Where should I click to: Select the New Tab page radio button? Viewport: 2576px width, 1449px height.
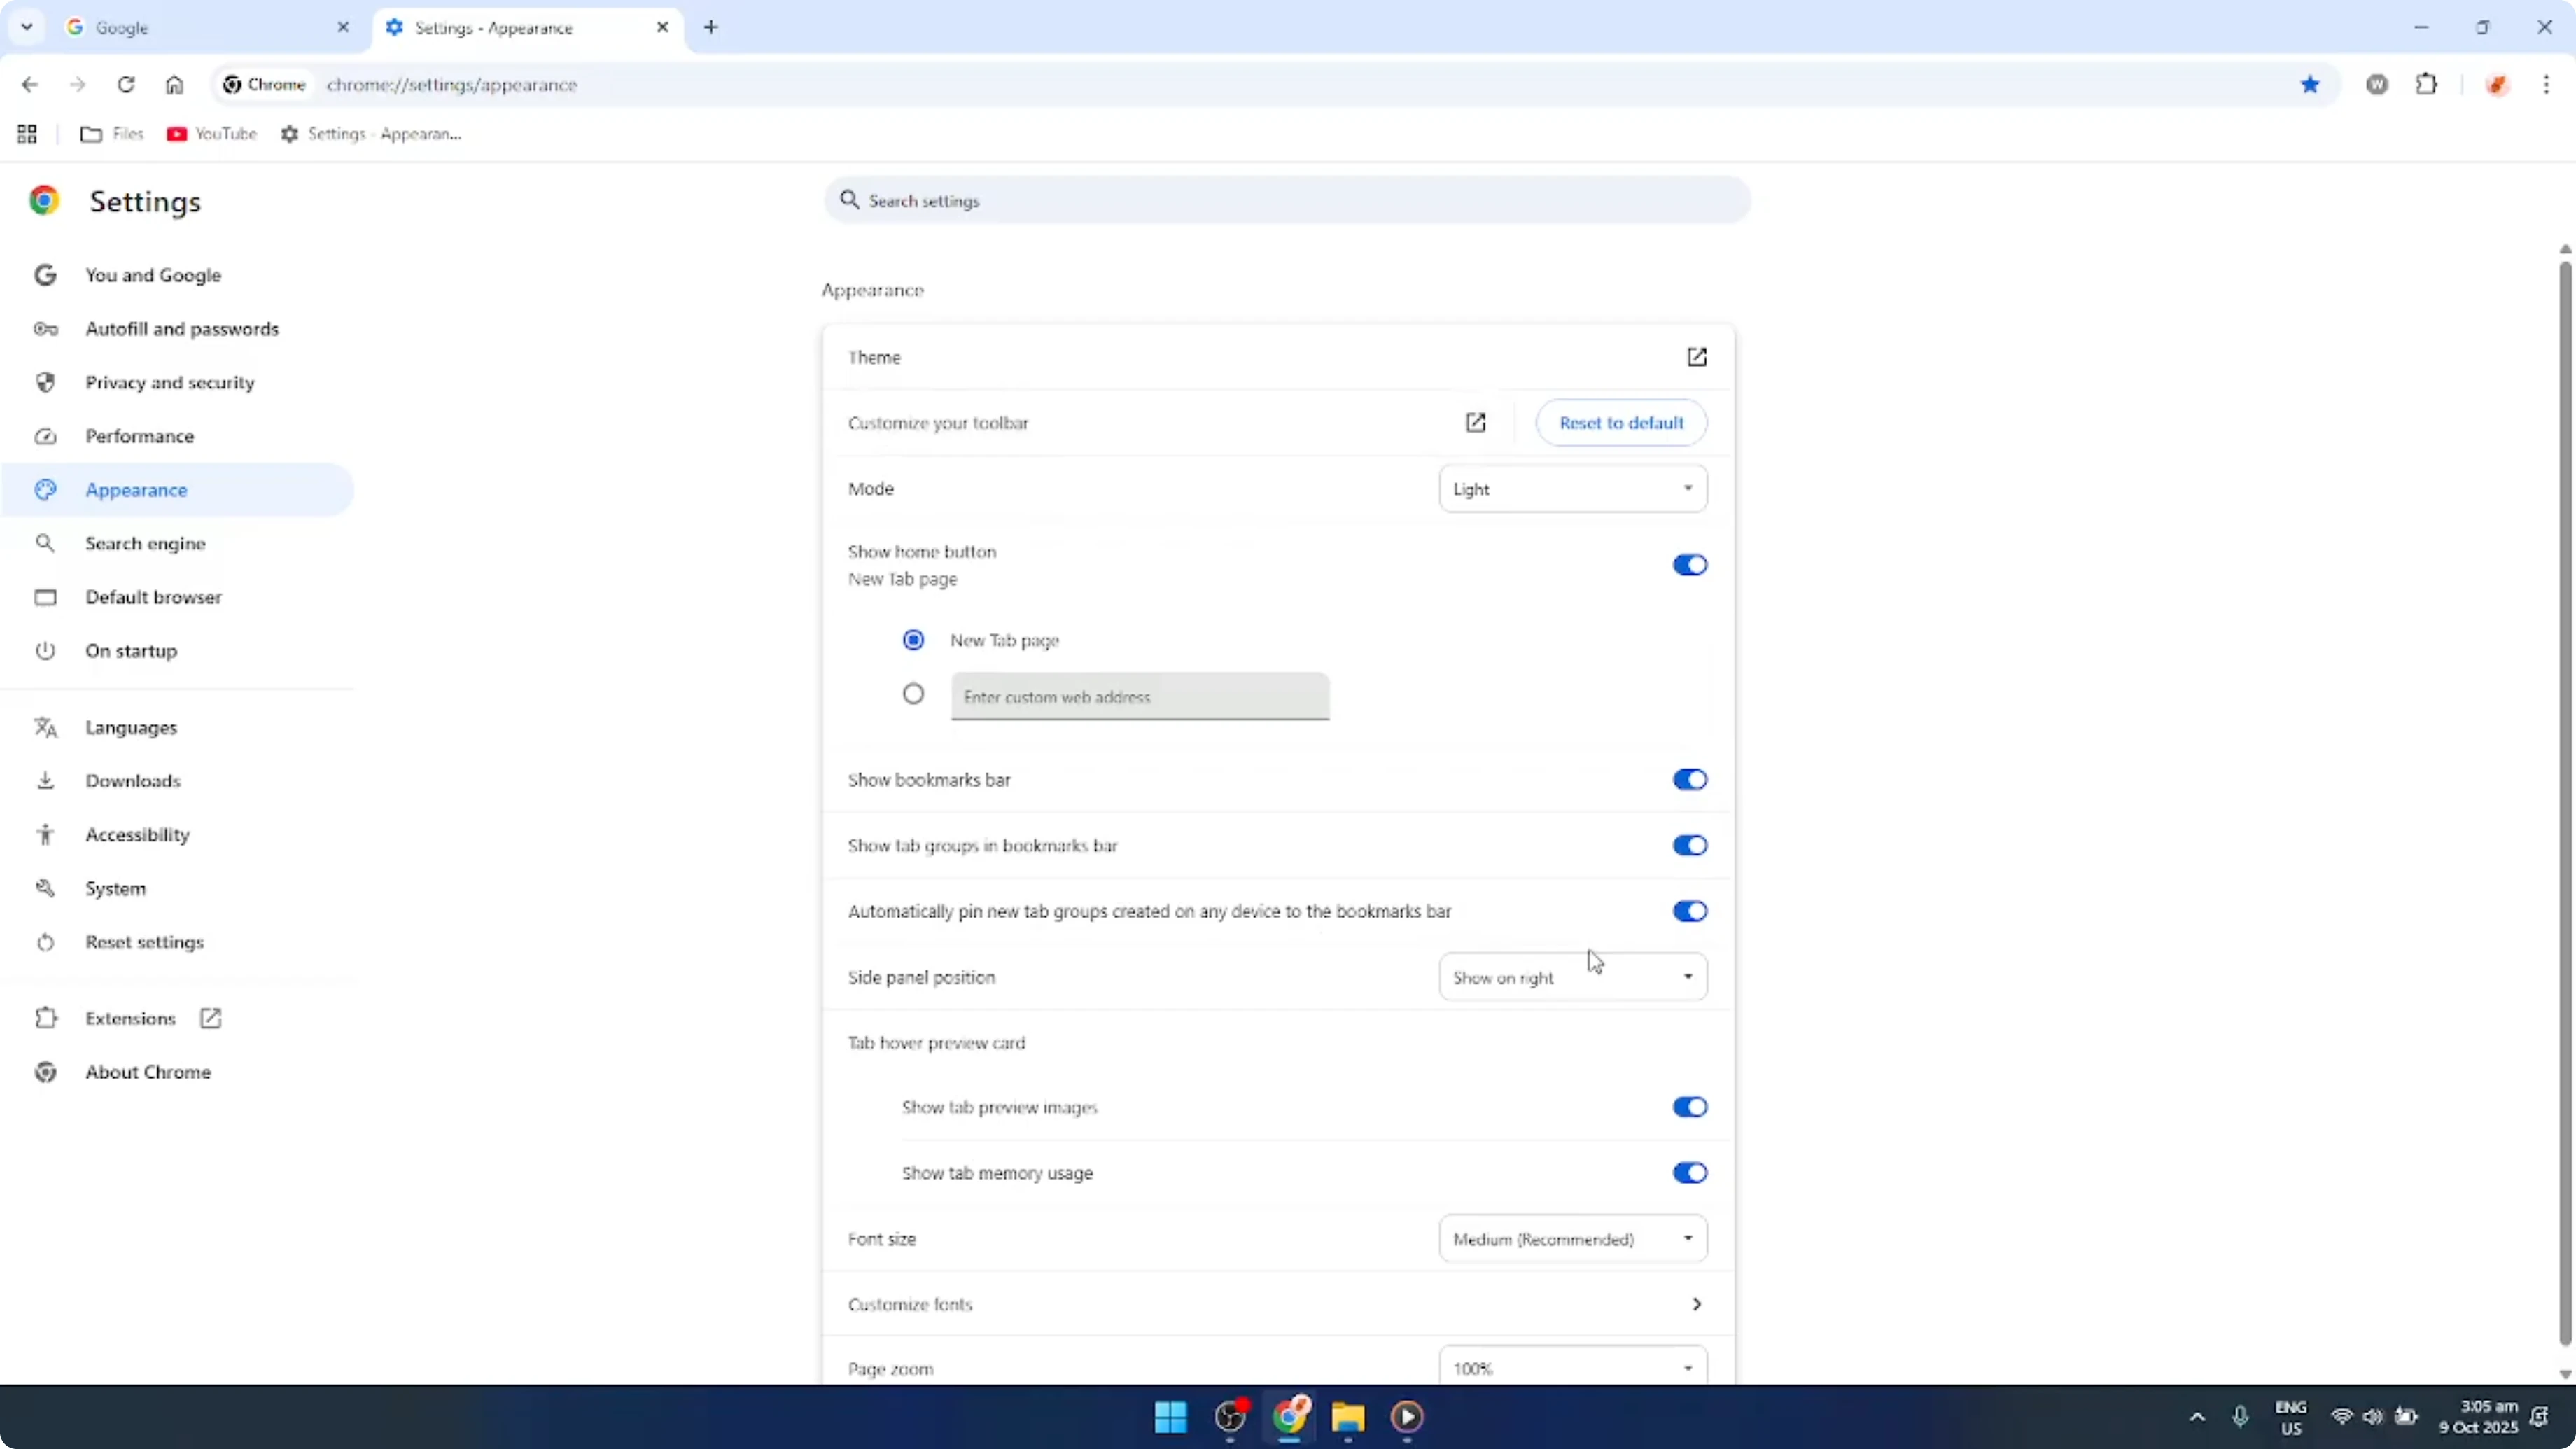coord(913,640)
